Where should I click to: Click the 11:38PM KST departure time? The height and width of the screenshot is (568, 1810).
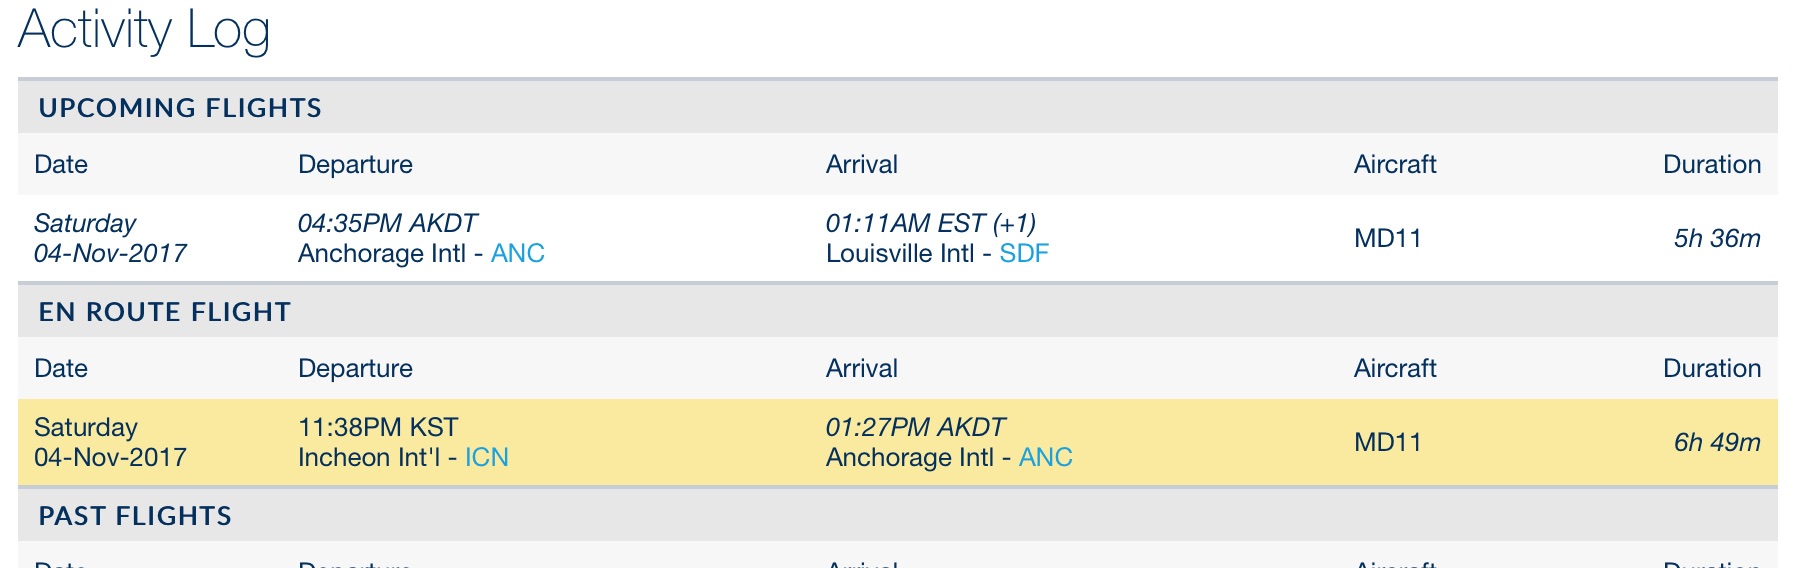(378, 428)
